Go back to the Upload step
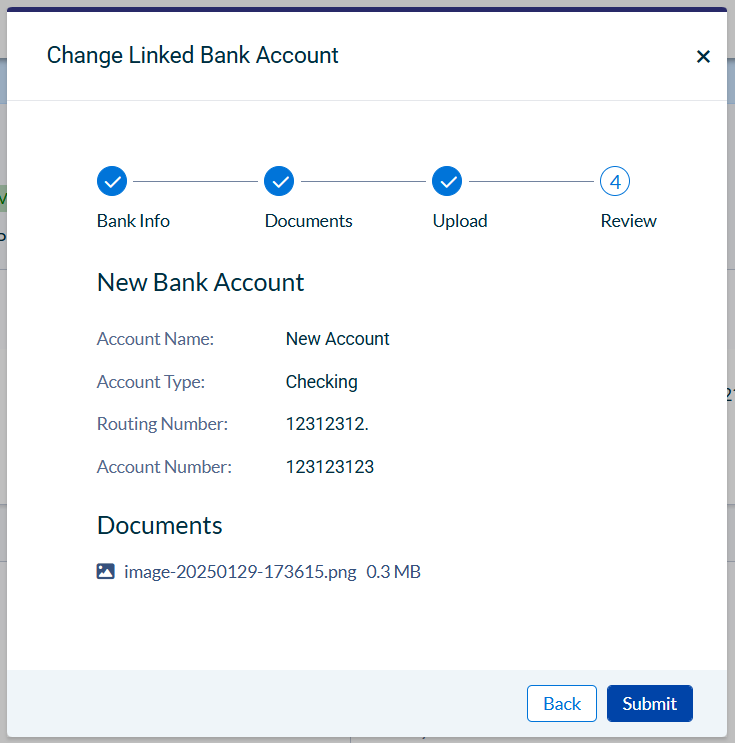 (x=562, y=703)
